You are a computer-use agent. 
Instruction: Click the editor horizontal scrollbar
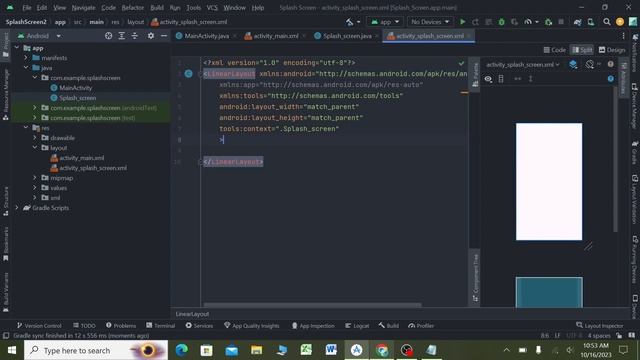coord(312,304)
